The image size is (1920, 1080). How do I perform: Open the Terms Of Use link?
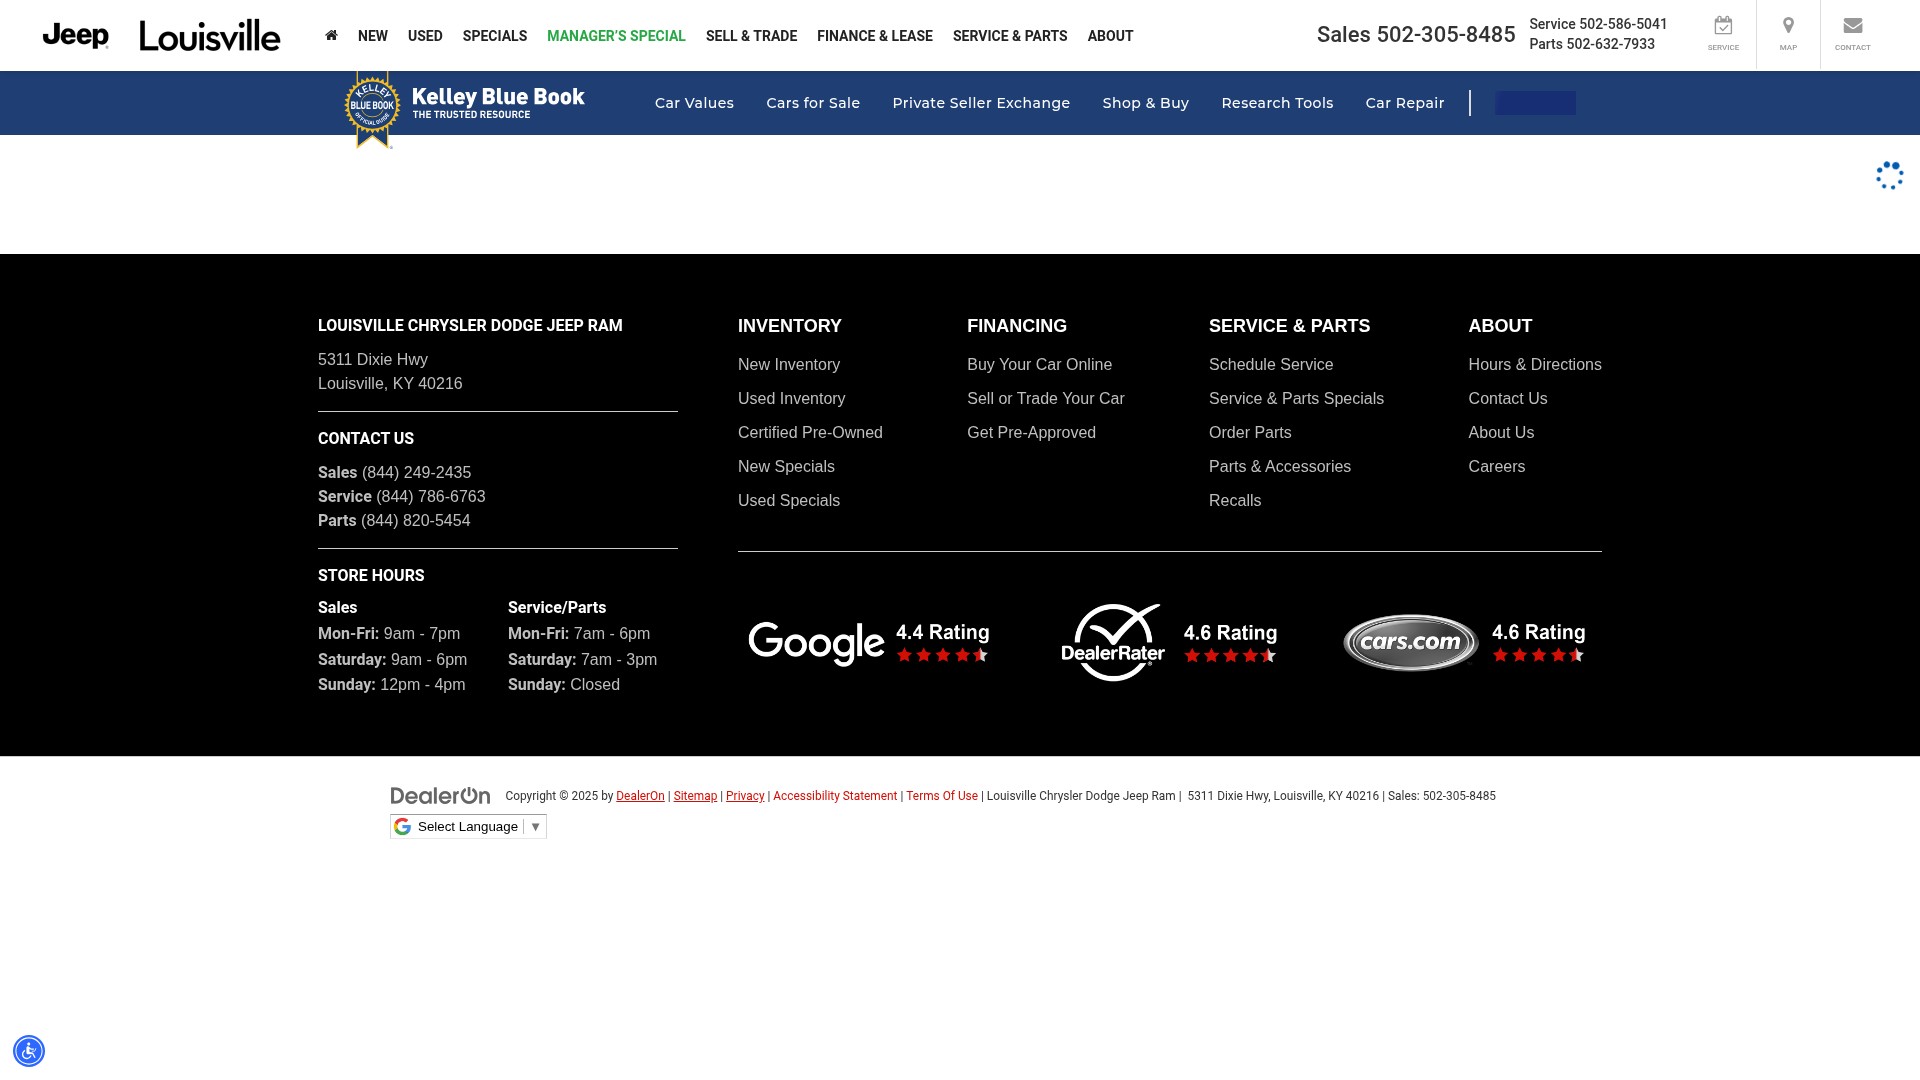942,796
